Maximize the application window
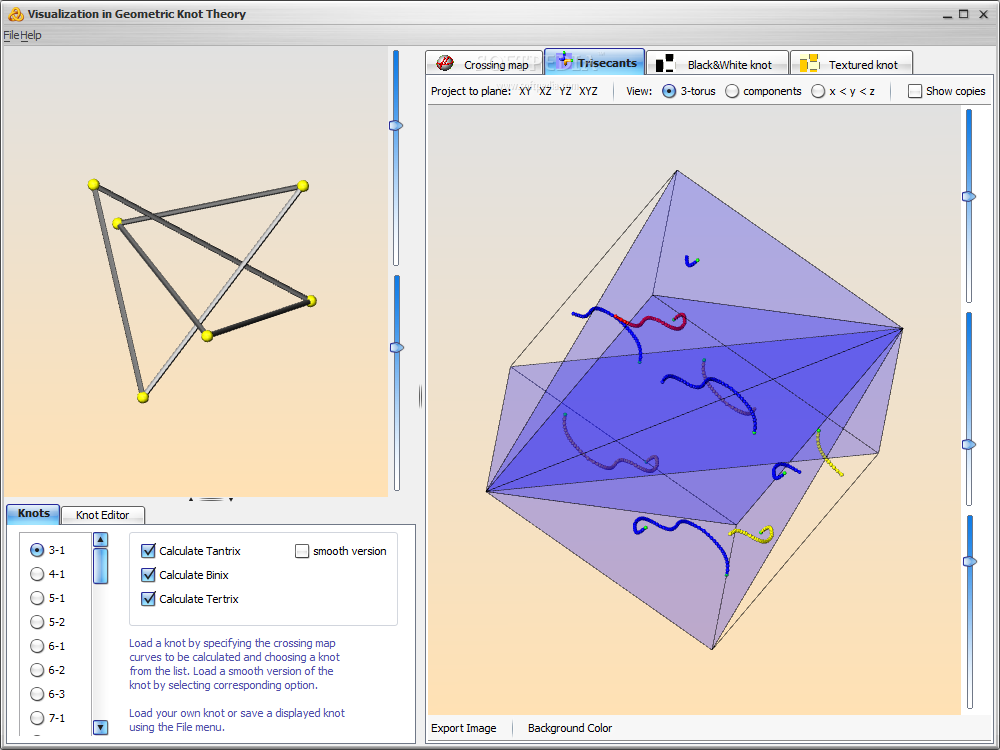Screen dimensions: 1000x750 pos(964,14)
